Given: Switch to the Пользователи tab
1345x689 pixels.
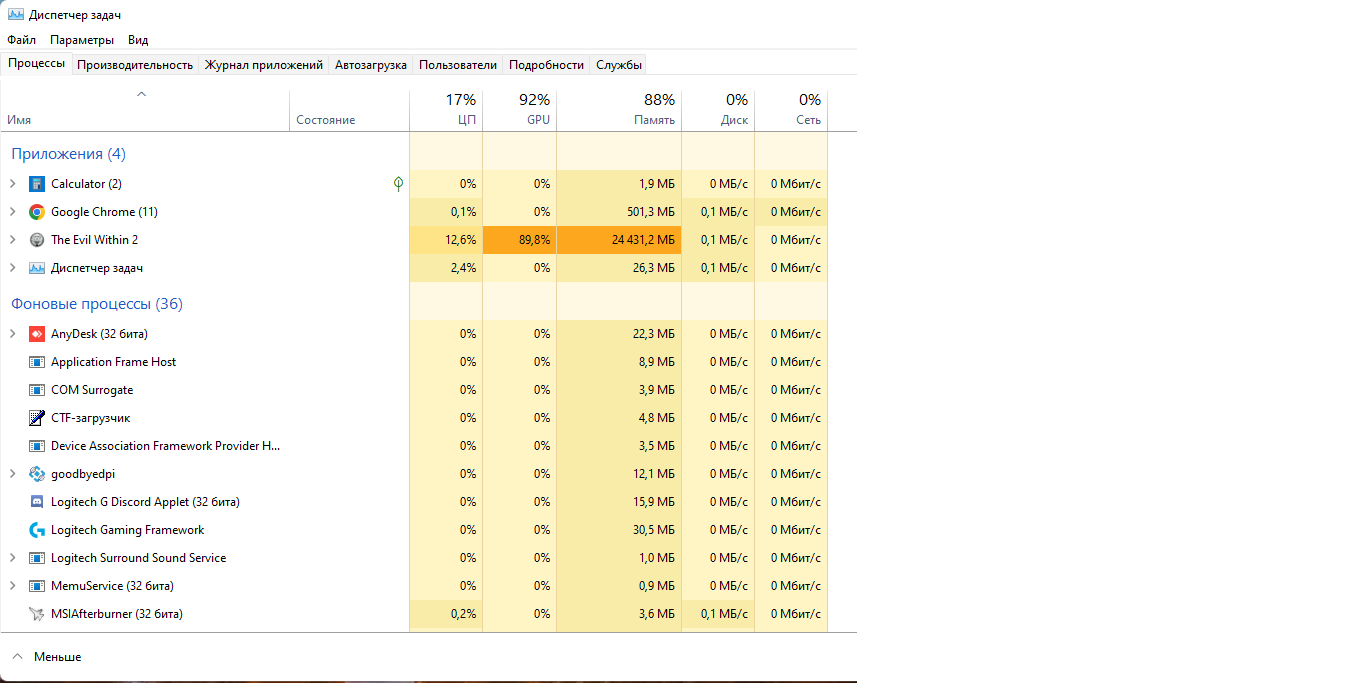Looking at the screenshot, I should [x=458, y=65].
